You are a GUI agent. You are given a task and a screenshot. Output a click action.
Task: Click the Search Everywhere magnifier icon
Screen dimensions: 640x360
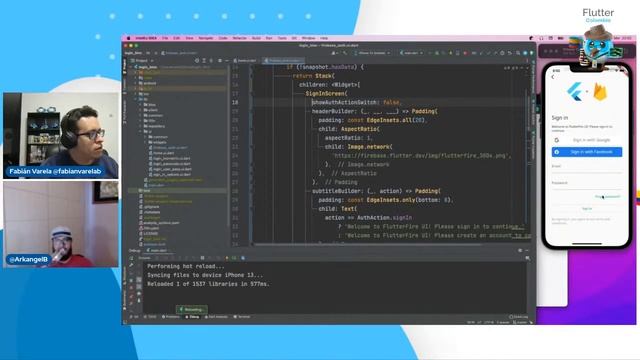pos(518,53)
